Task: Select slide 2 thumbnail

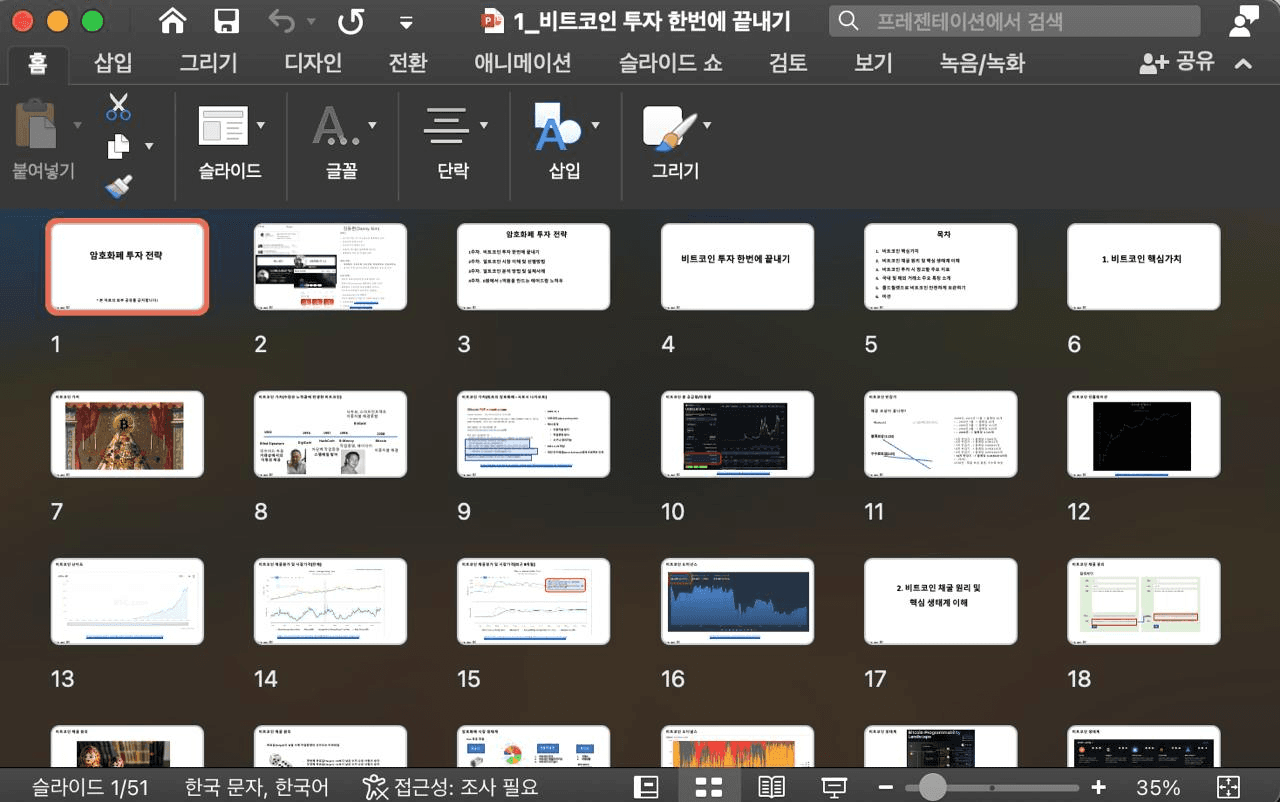Action: [331, 266]
